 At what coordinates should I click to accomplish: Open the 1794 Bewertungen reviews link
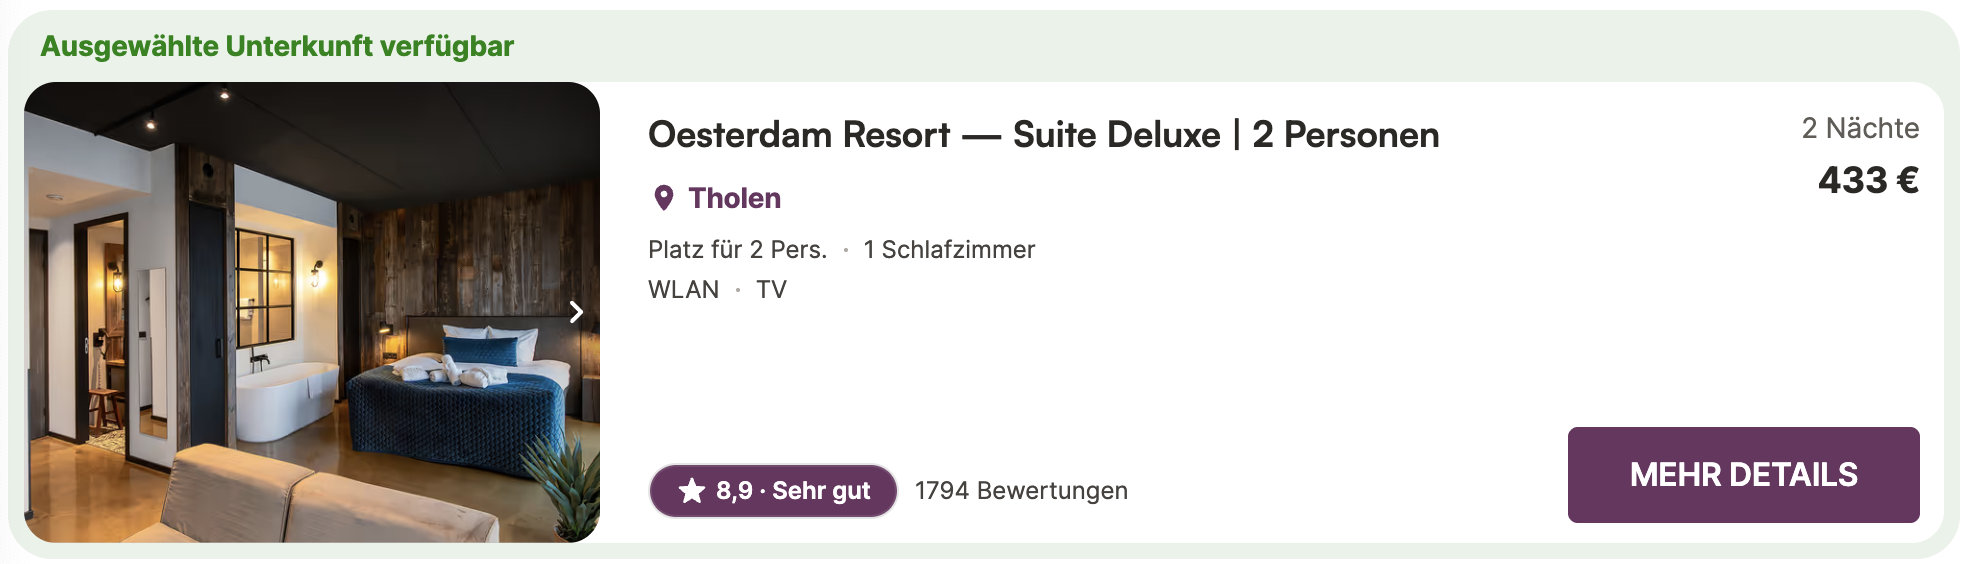click(x=1021, y=491)
